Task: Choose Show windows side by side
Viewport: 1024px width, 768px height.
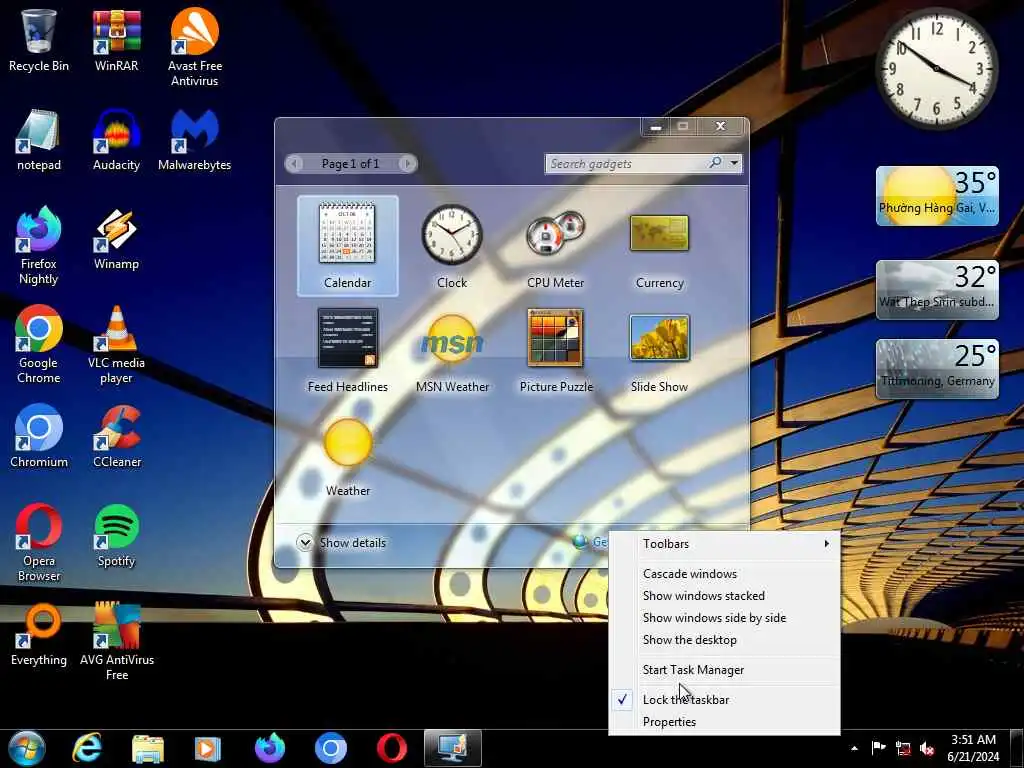Action: pyautogui.click(x=724, y=618)
